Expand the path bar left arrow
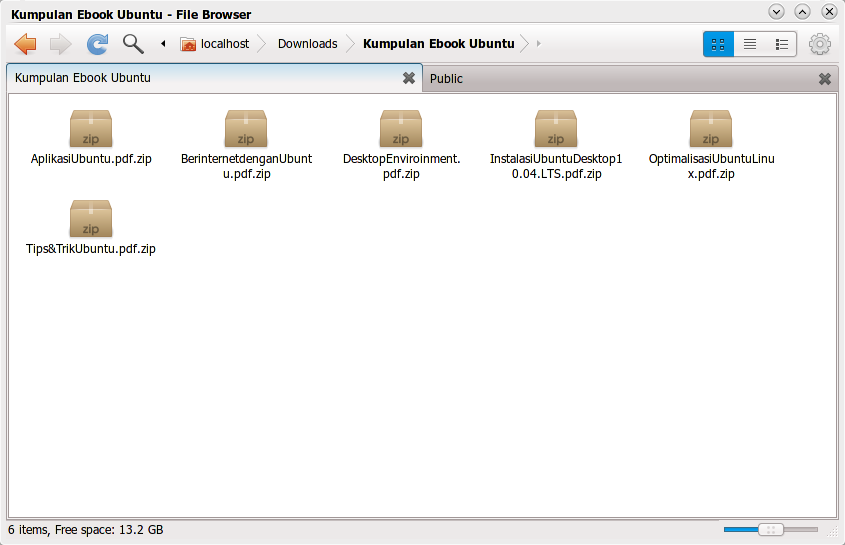 click(163, 44)
